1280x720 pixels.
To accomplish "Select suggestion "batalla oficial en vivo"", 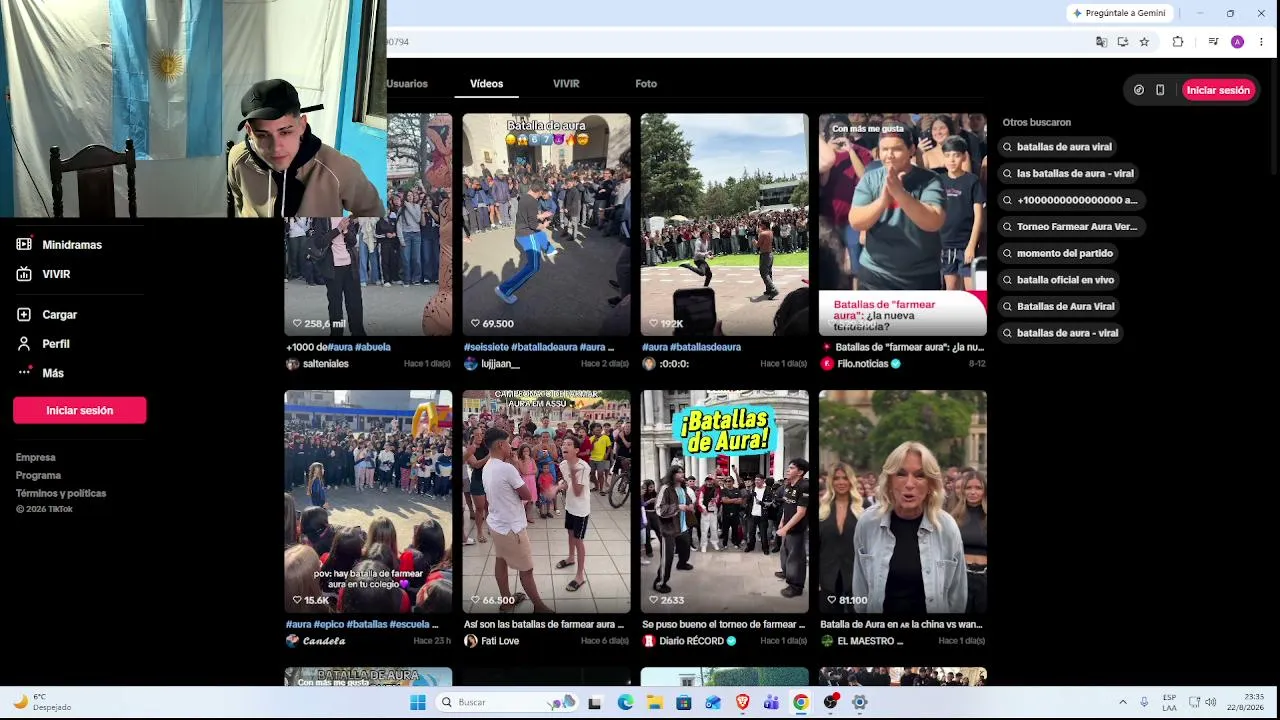I will (x=1059, y=280).
